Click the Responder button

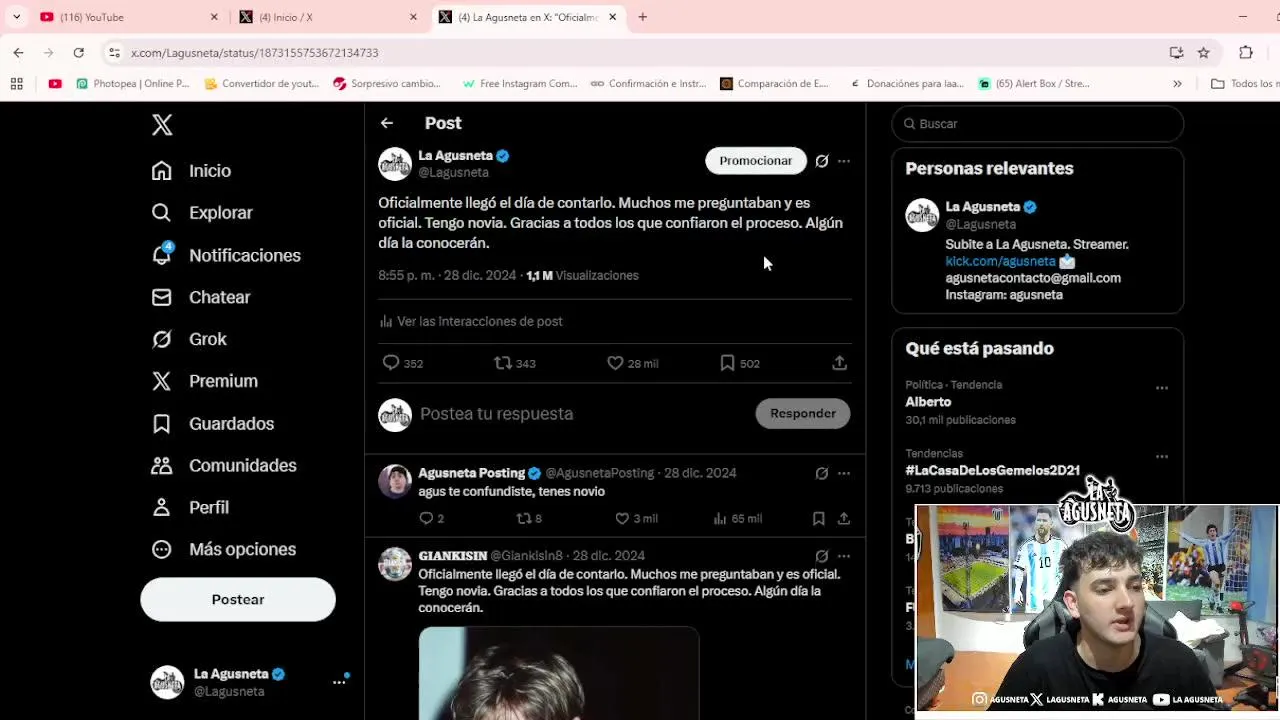(803, 414)
